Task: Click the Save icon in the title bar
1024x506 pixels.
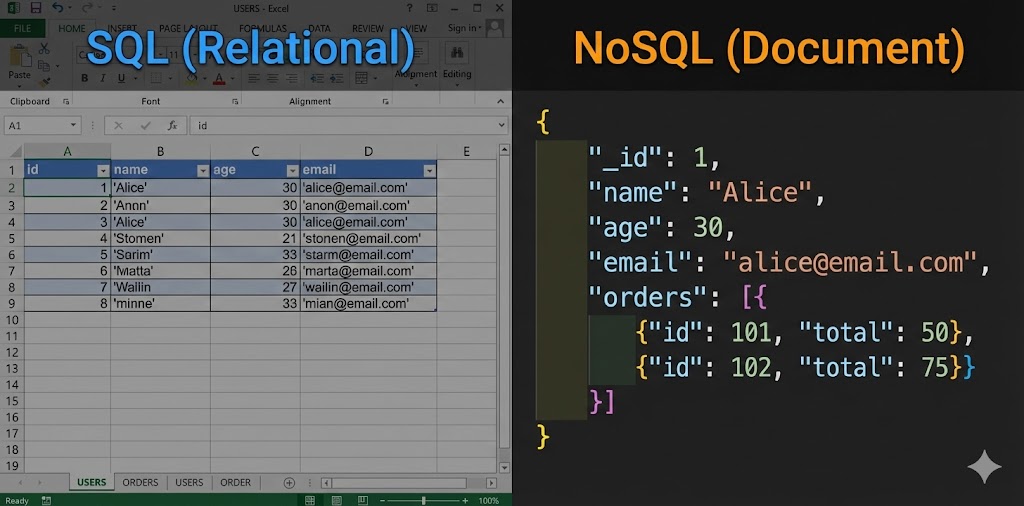Action: (x=36, y=8)
